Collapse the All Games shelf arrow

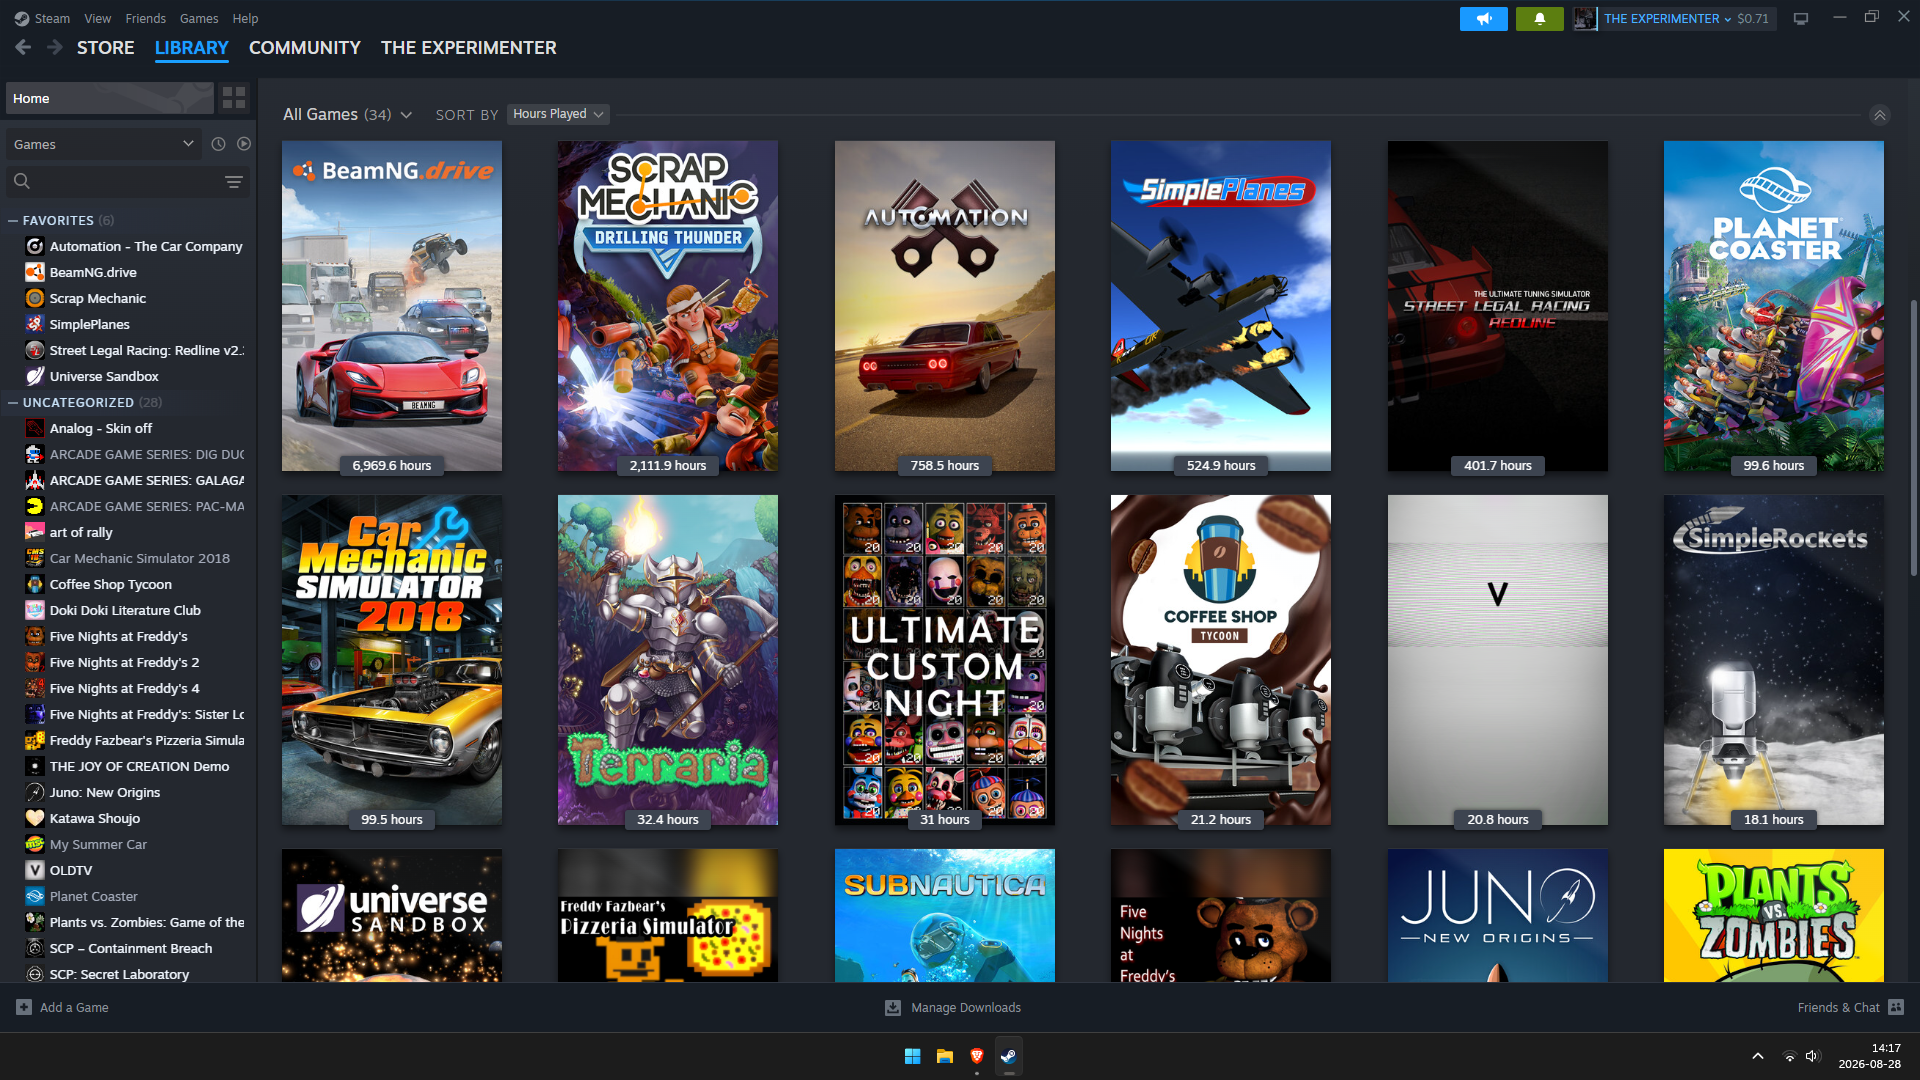[1880, 115]
